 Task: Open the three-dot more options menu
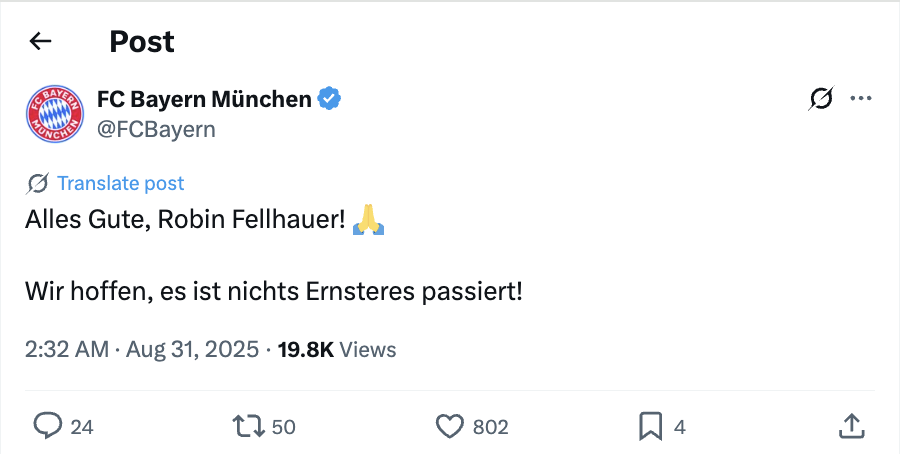[x=860, y=99]
